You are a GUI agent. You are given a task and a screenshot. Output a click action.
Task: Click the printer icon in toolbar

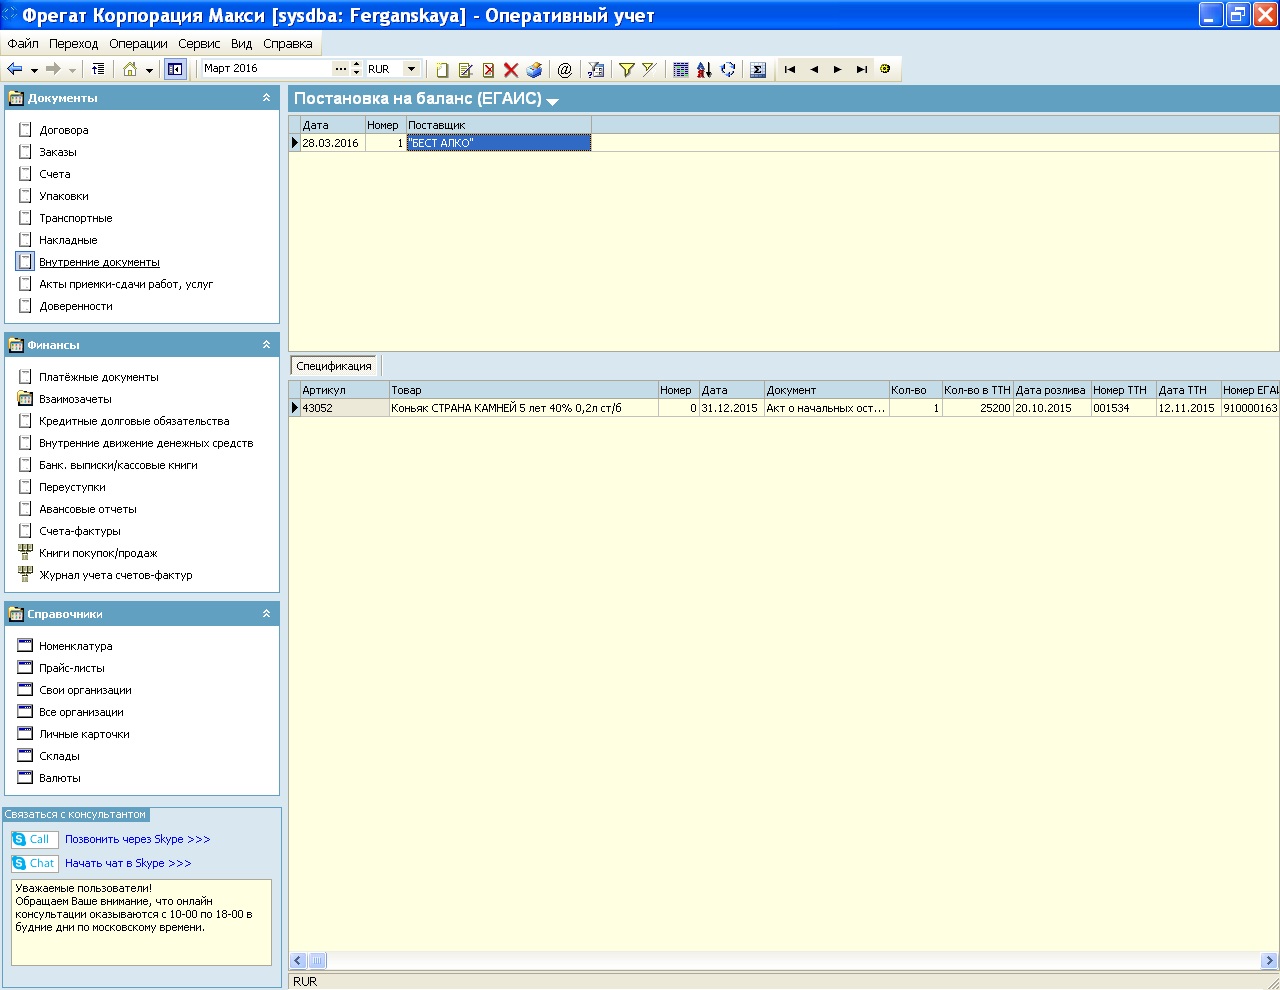pos(534,69)
